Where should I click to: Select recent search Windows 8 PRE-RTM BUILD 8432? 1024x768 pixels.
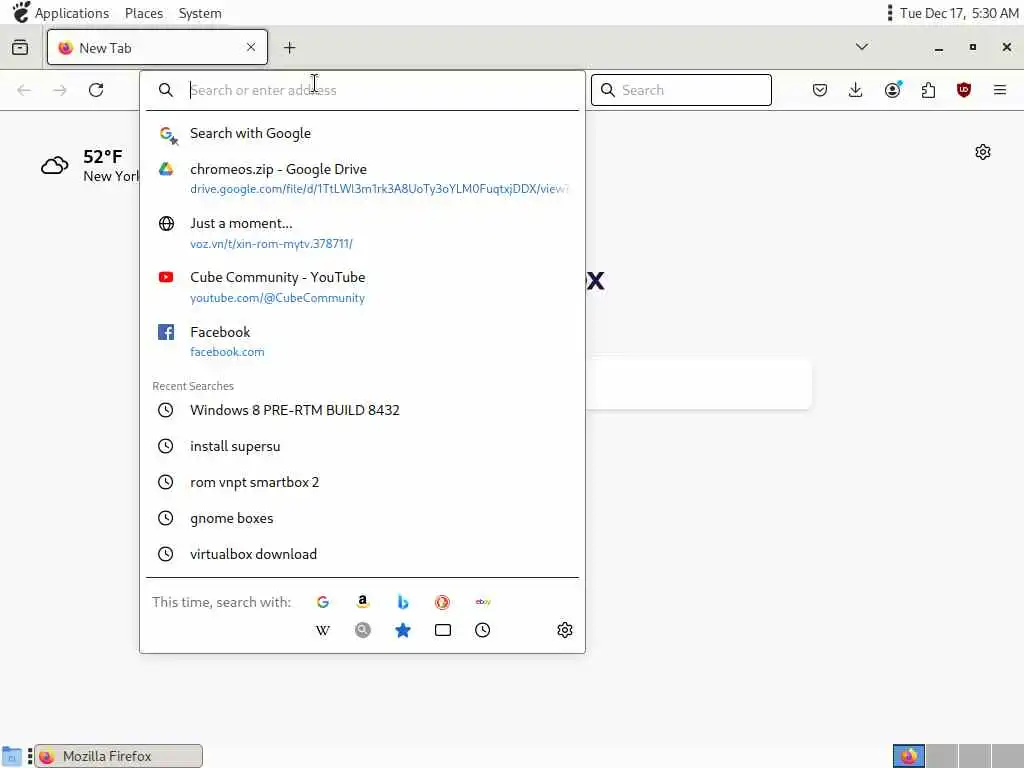click(362, 410)
